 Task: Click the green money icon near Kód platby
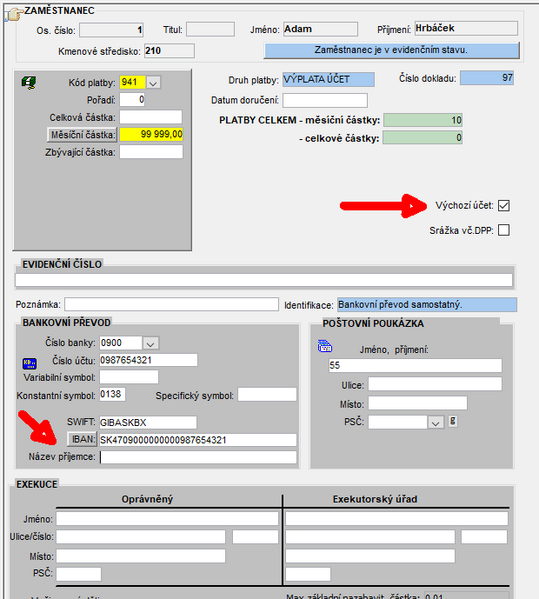(x=29, y=82)
